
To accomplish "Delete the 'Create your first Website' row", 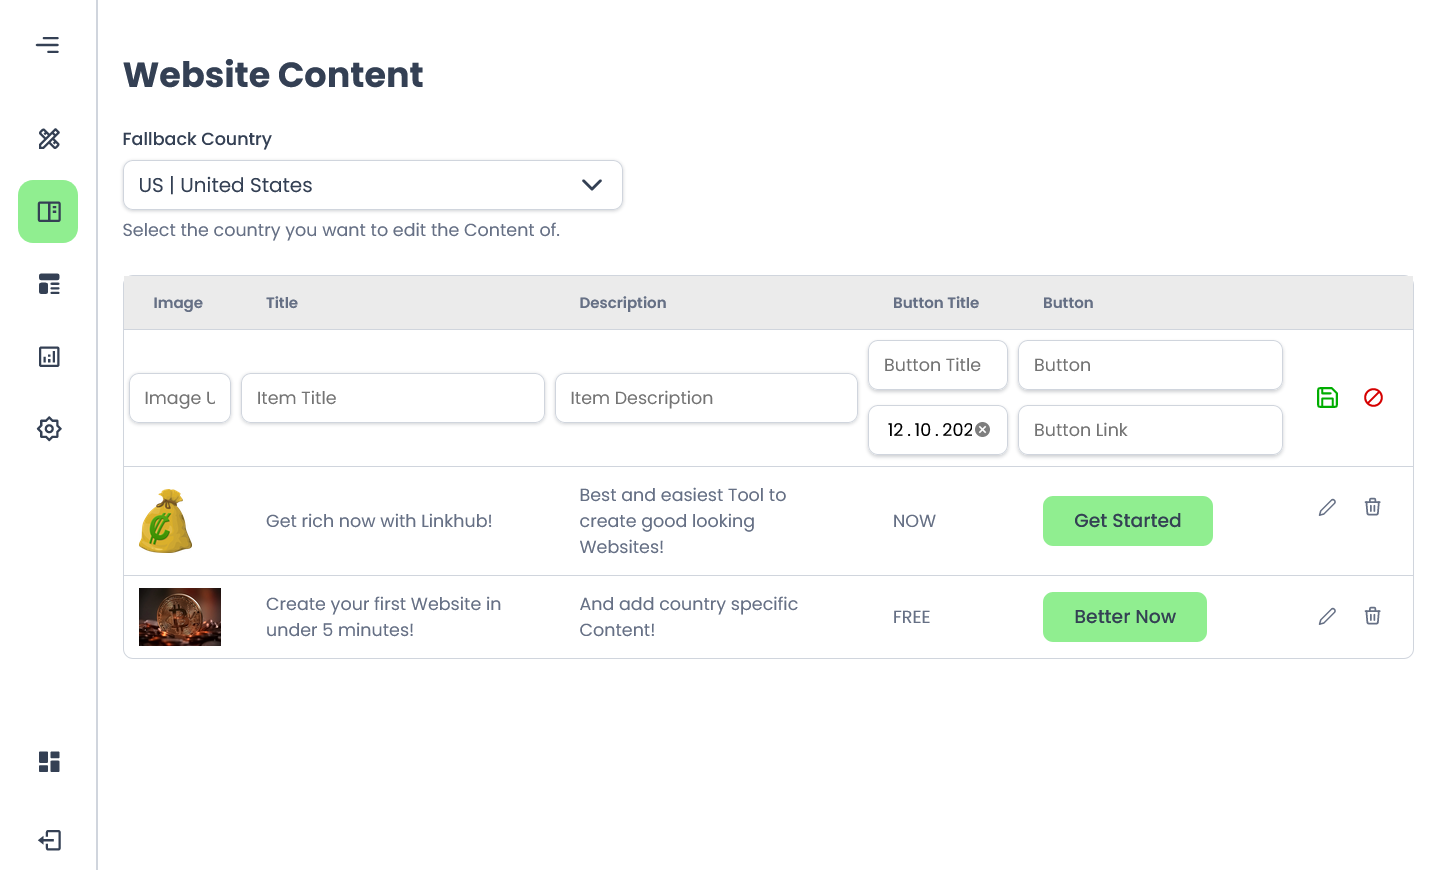I will (x=1372, y=616).
